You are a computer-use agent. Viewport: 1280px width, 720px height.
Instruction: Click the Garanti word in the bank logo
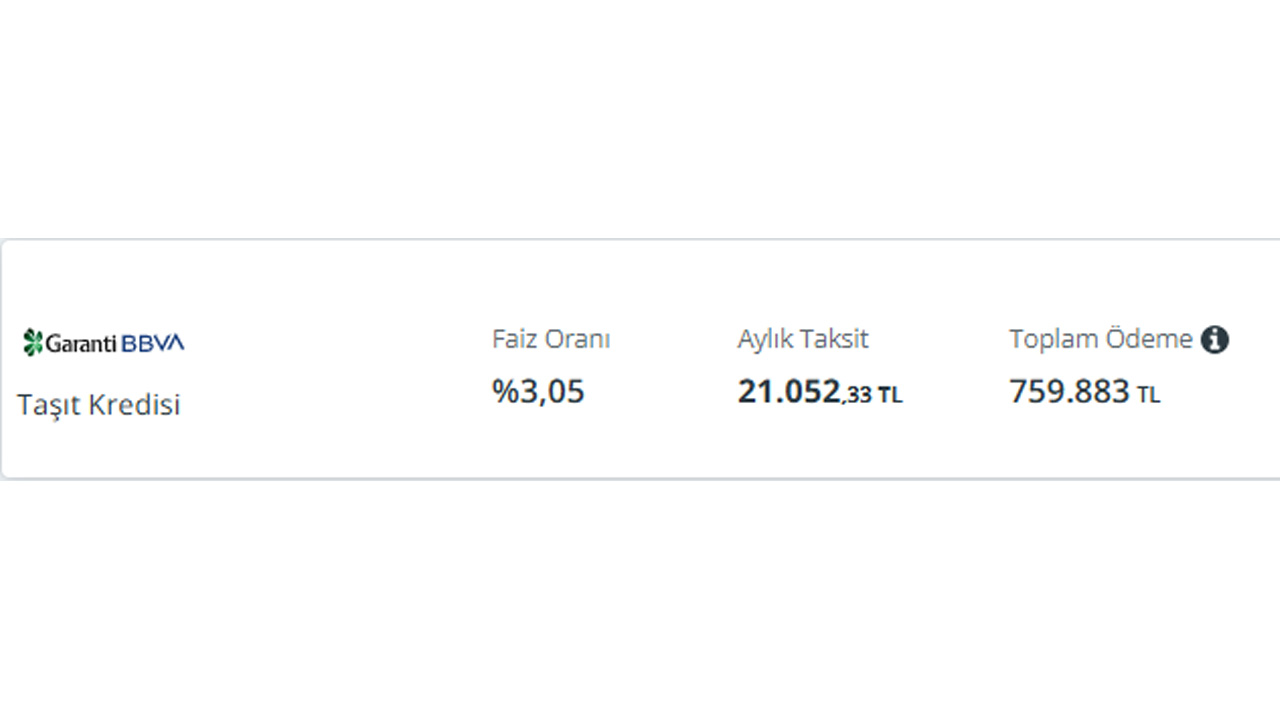pos(82,344)
